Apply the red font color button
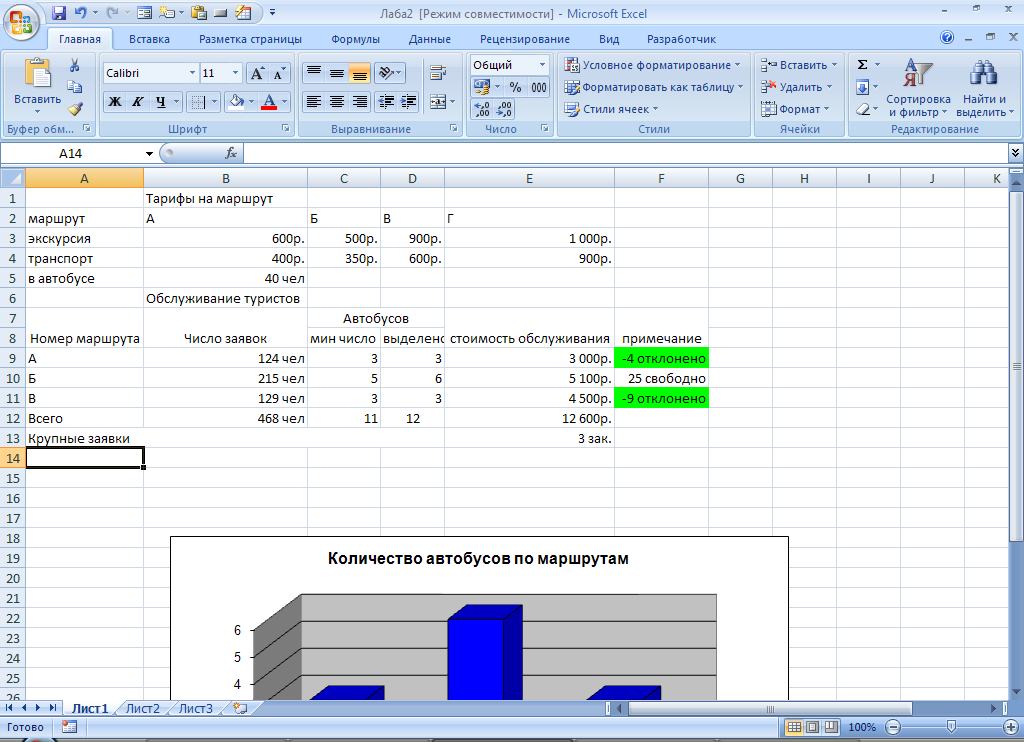The height and width of the screenshot is (742, 1024). [x=268, y=101]
